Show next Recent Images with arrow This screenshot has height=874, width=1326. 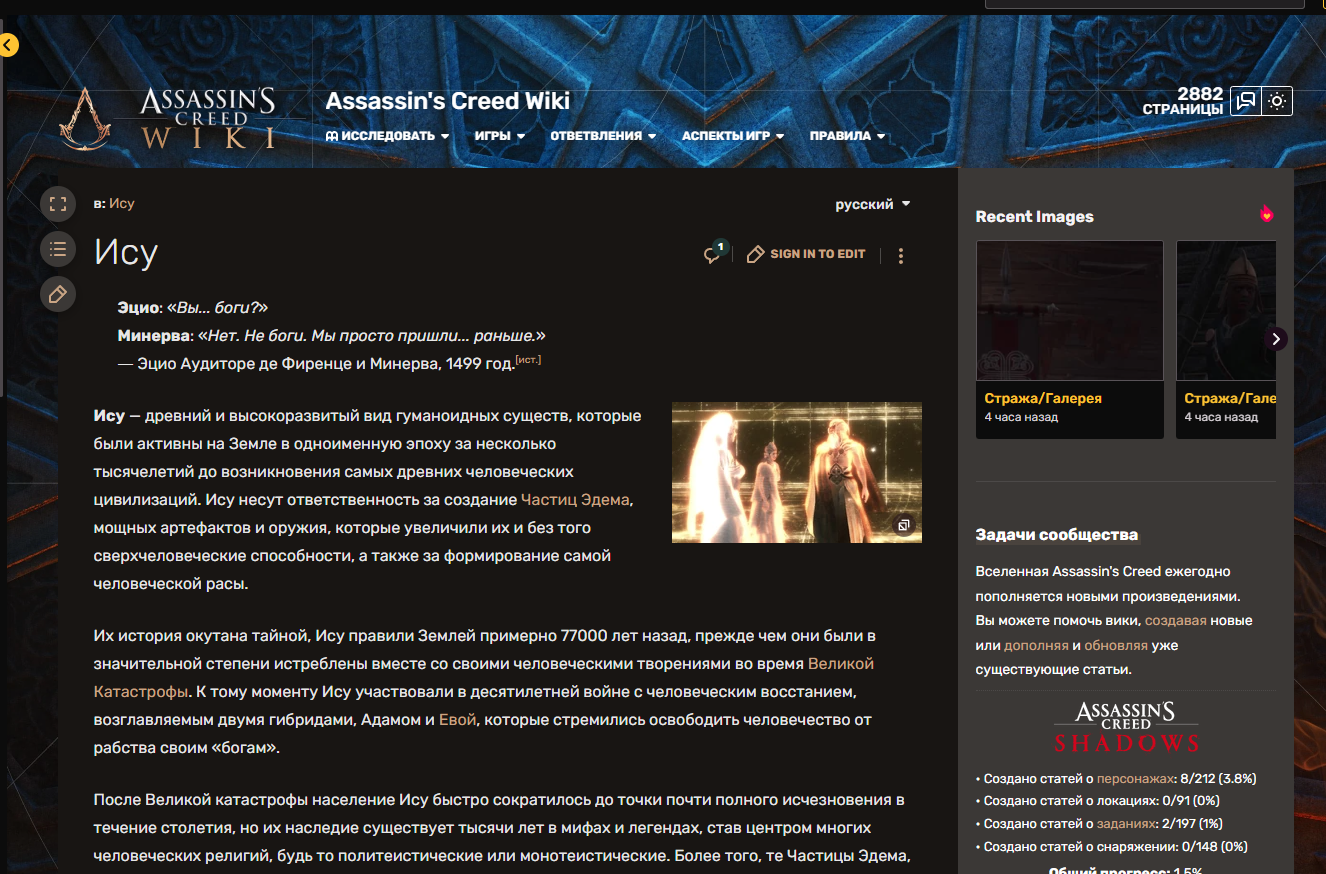coord(1275,339)
